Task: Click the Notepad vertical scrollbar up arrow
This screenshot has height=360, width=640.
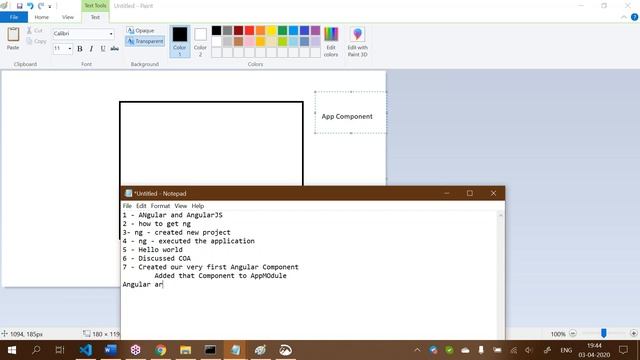Action: (500, 215)
